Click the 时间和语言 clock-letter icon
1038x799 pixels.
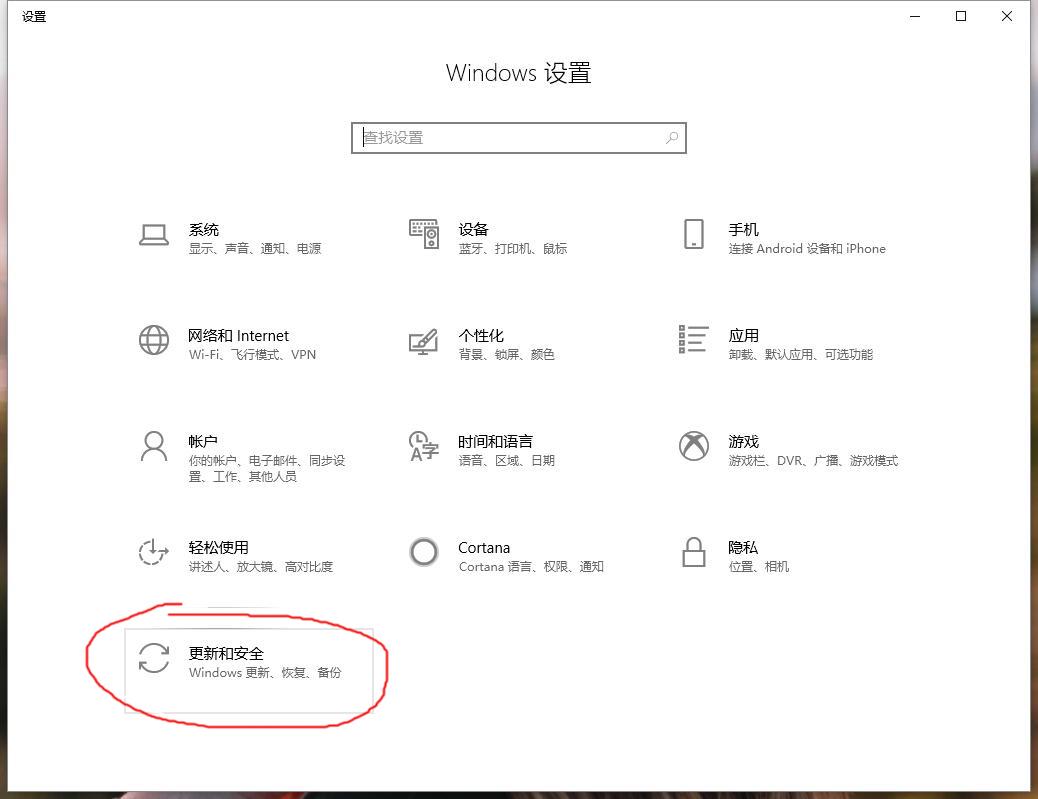click(x=424, y=447)
